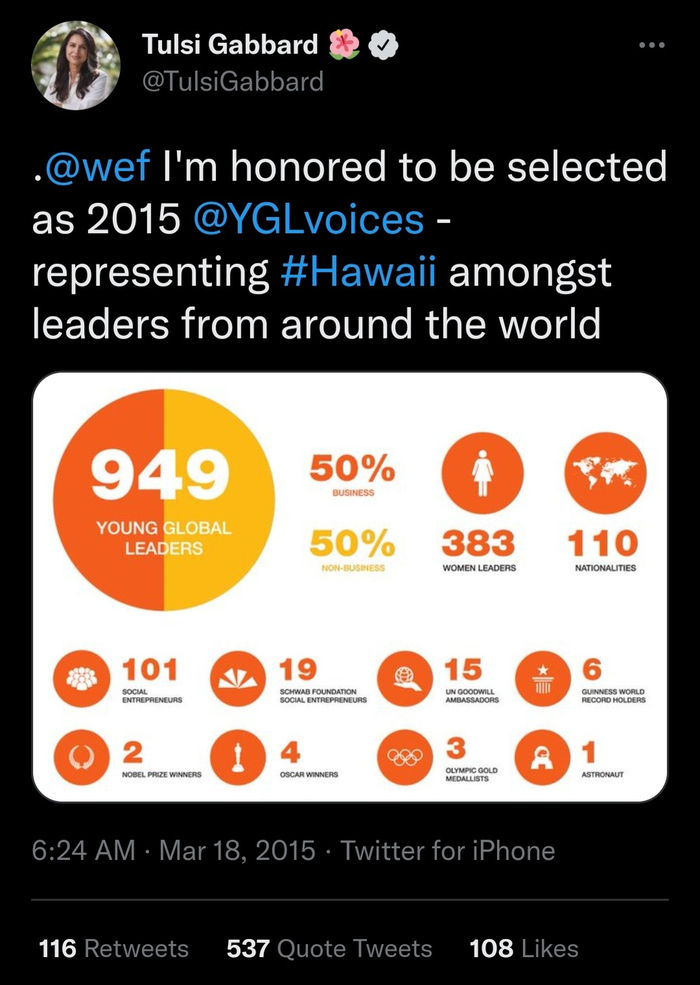Image resolution: width=700 pixels, height=985 pixels.
Task: Click the Olympic rings icon
Action: (x=405, y=757)
